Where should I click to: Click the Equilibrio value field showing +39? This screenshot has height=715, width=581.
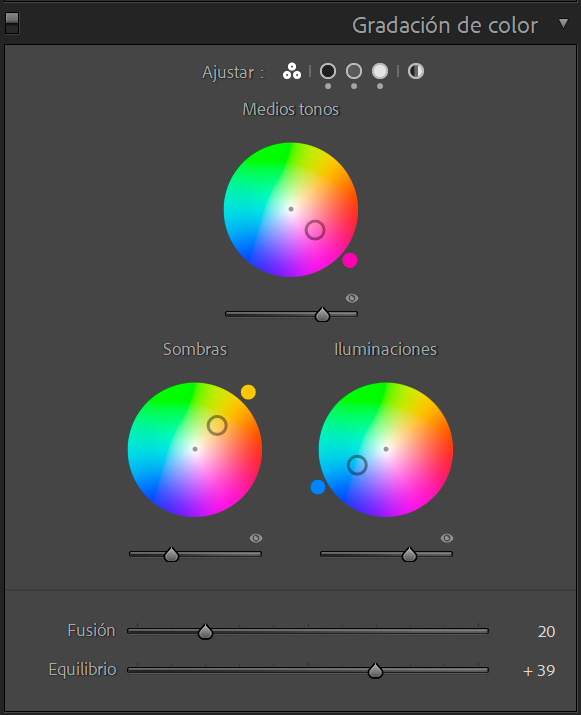(x=539, y=671)
